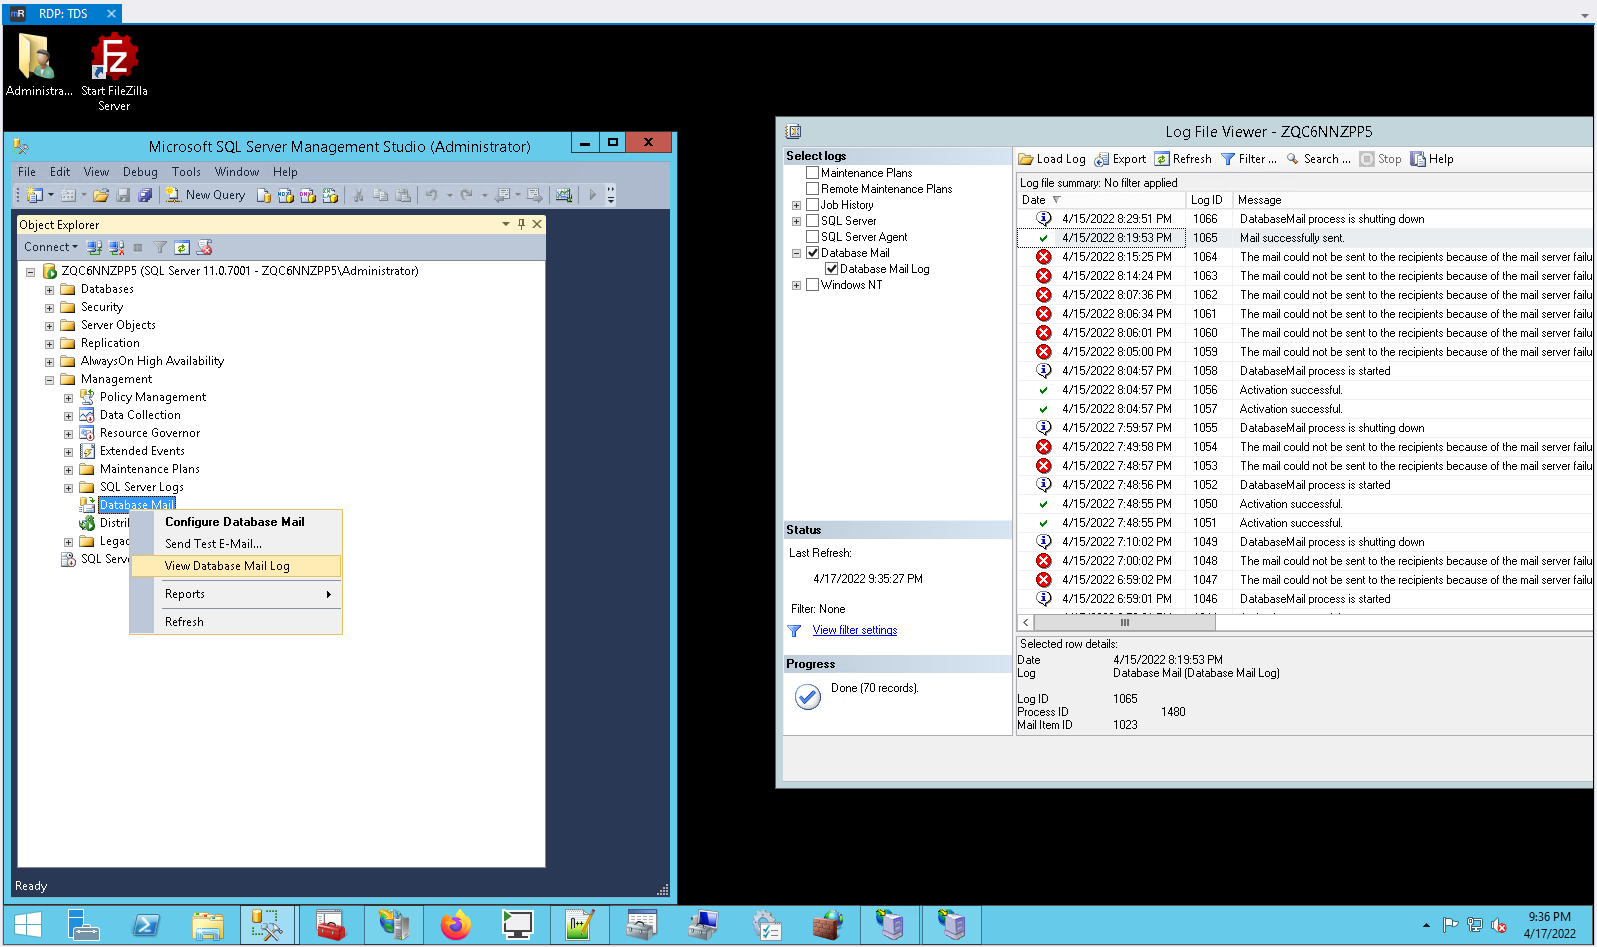Choose Send Test E-Mail from context menu
The image size is (1597, 947).
[236, 544]
